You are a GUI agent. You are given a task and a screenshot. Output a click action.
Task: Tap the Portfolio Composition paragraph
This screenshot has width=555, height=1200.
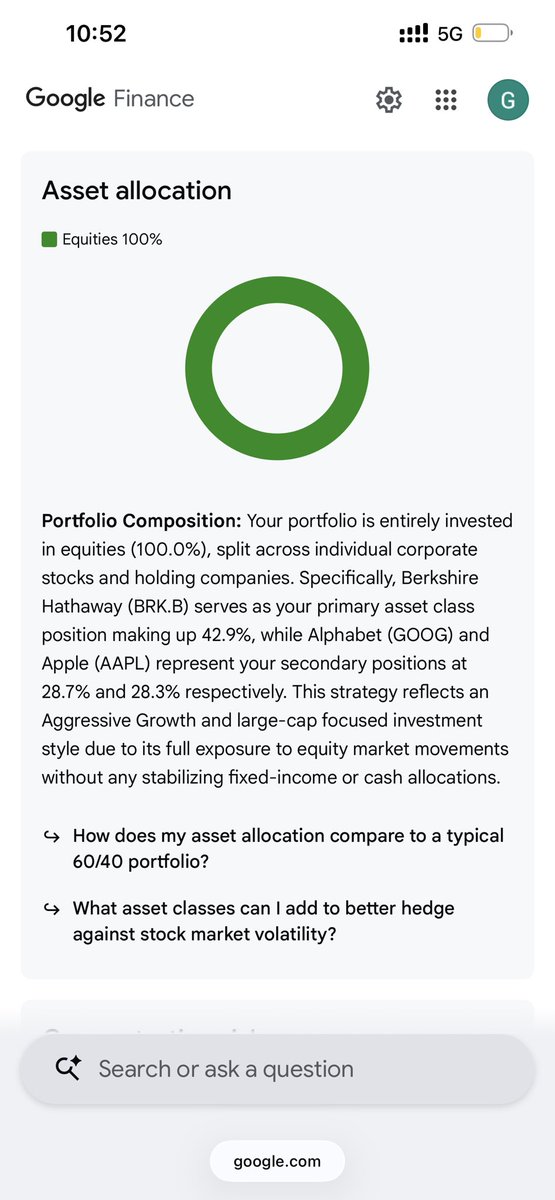pos(277,649)
